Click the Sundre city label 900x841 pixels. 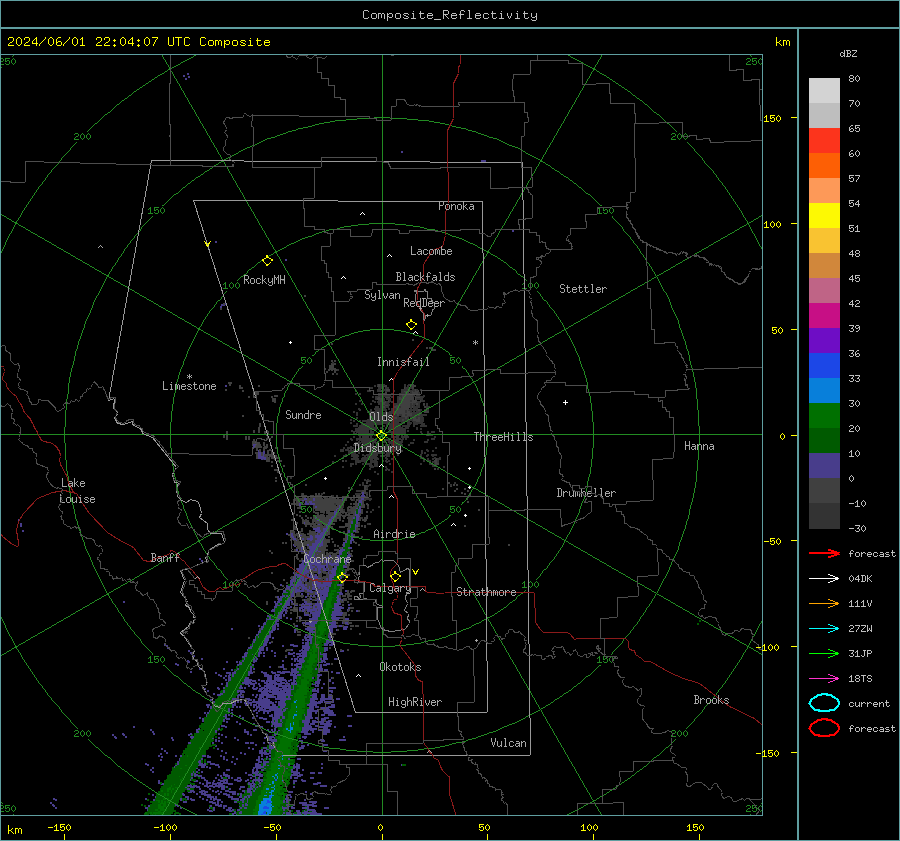[x=303, y=414]
